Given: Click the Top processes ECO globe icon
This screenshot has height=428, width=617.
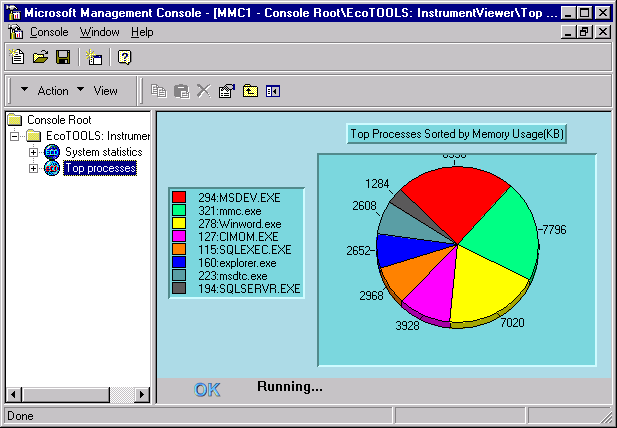Looking at the screenshot, I should click(x=52, y=168).
